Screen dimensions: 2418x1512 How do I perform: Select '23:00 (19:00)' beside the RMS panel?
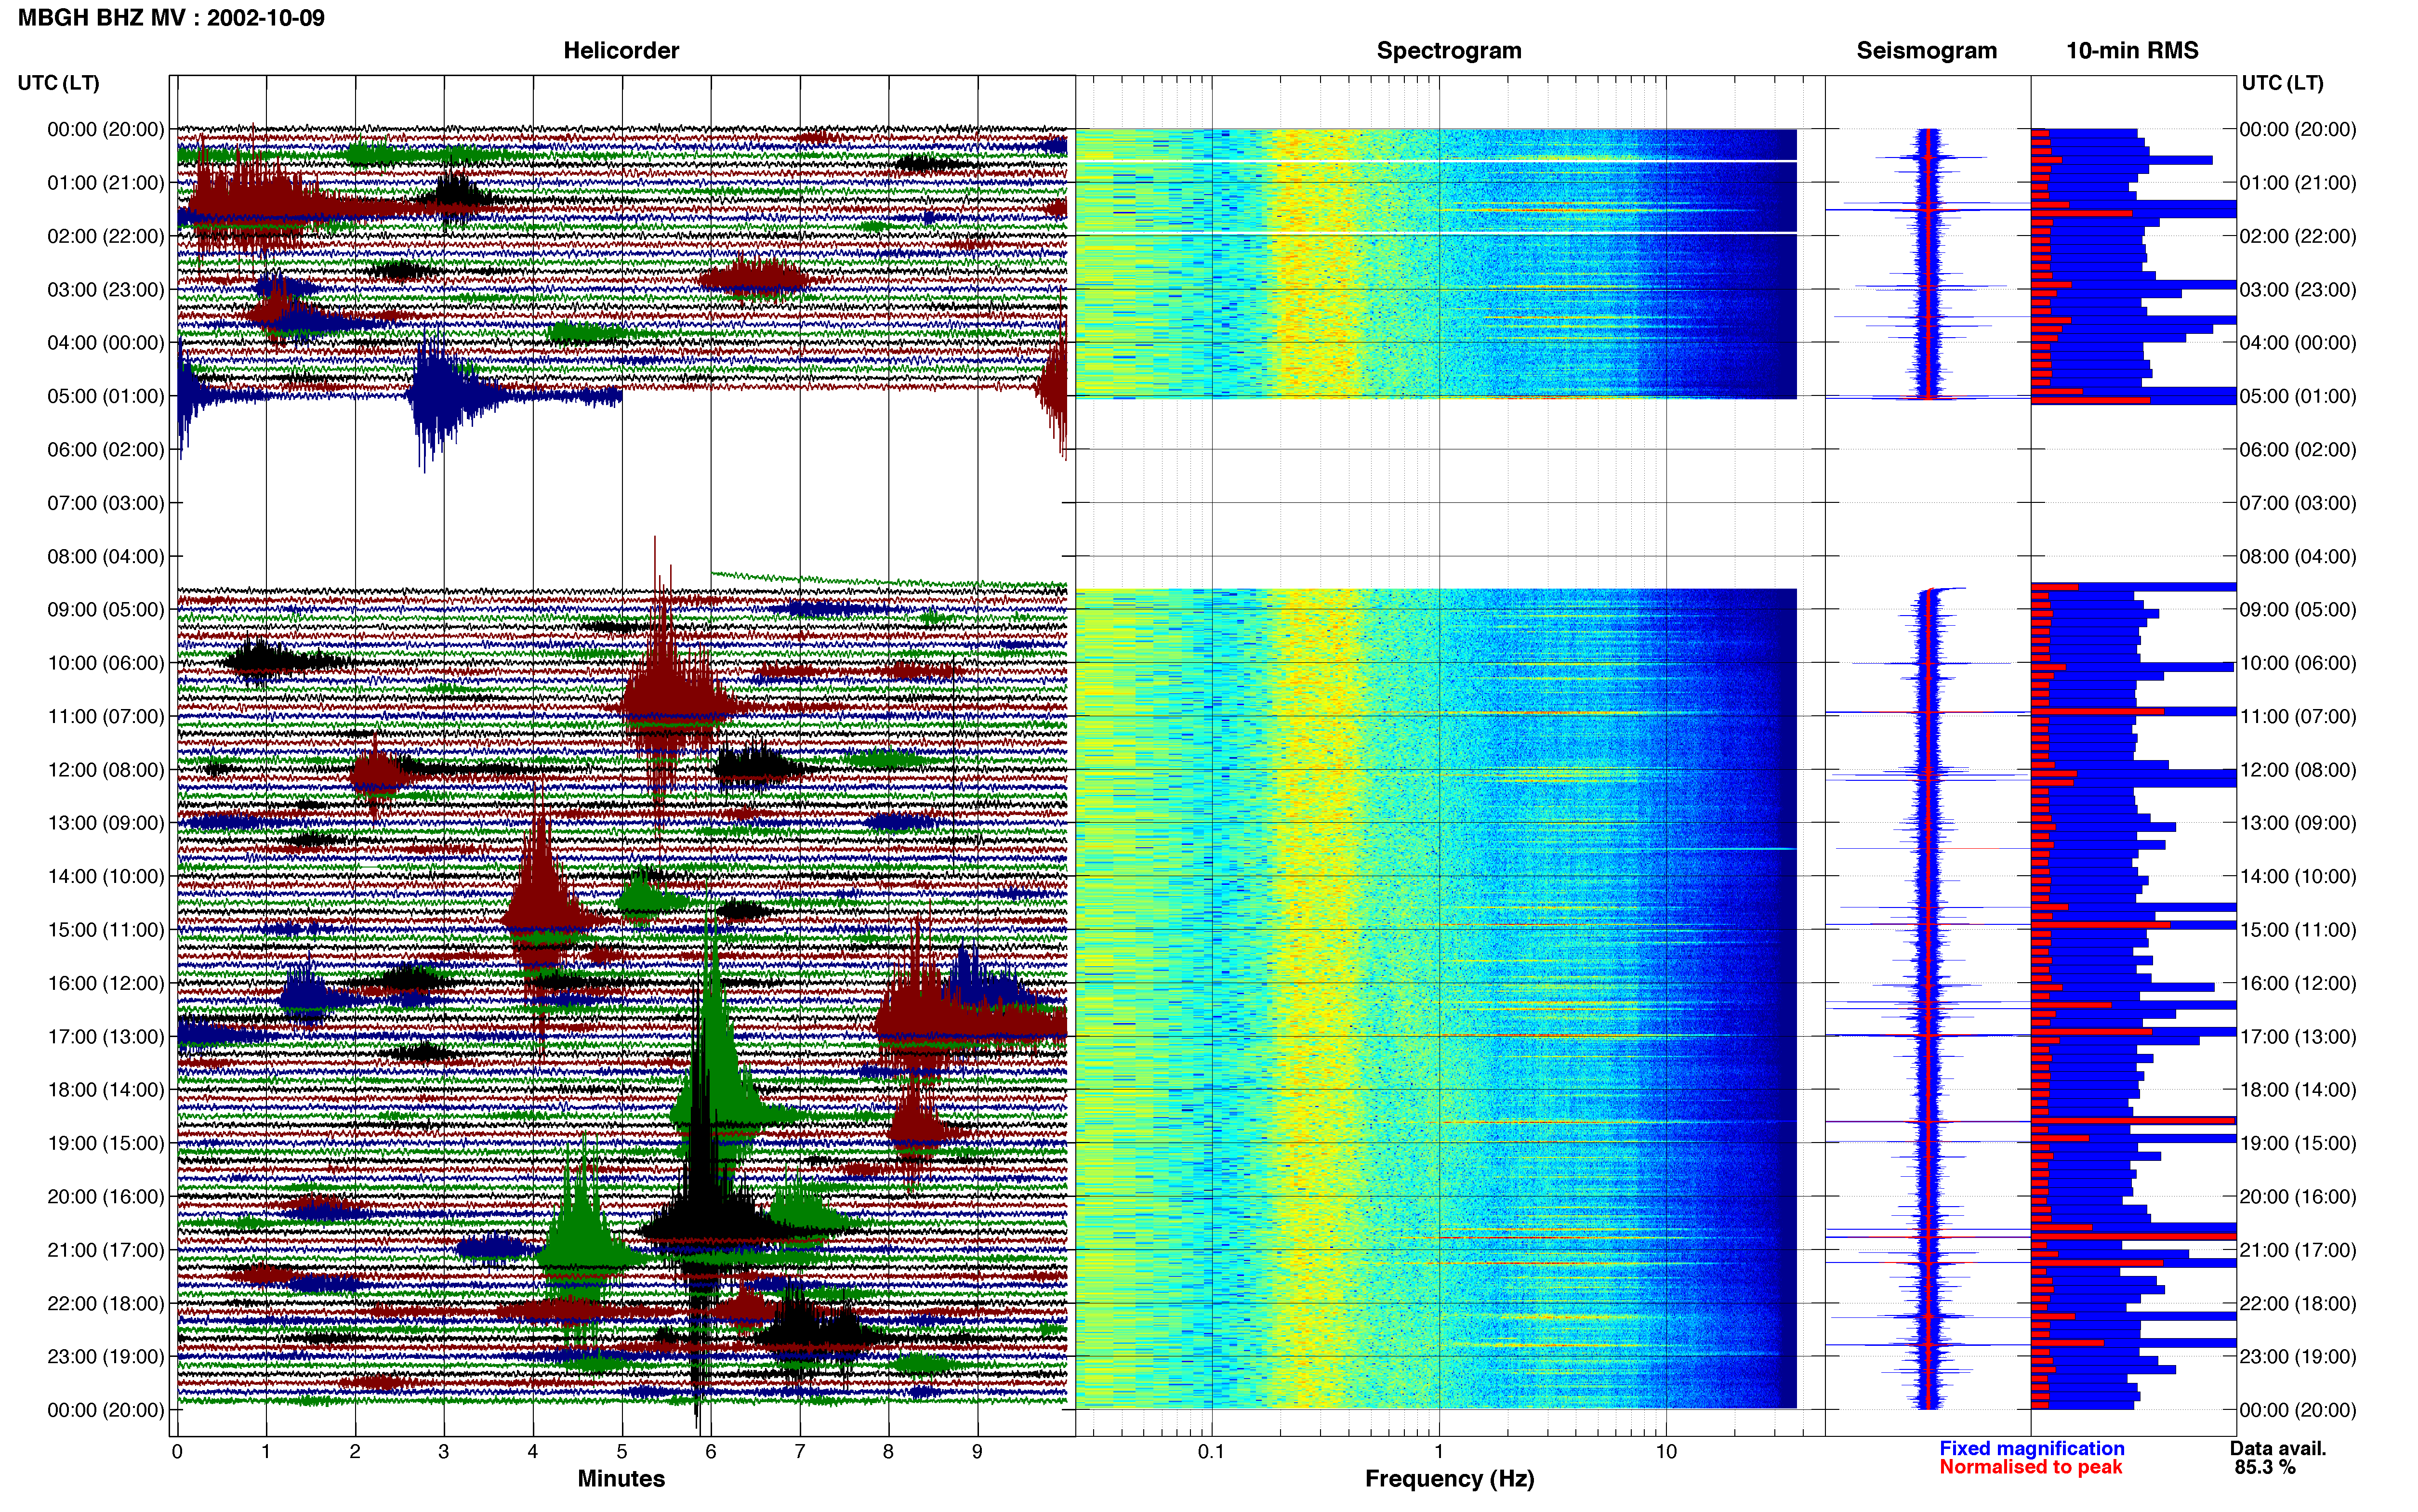pos(2298,1357)
